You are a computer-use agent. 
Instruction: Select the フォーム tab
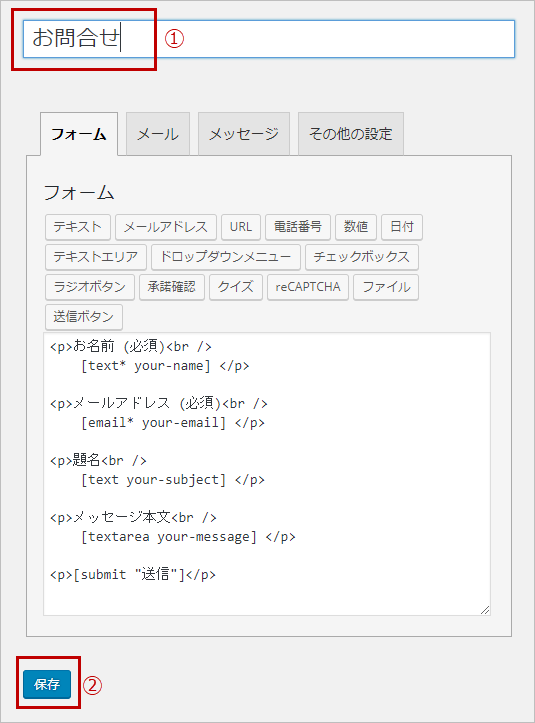[x=79, y=134]
